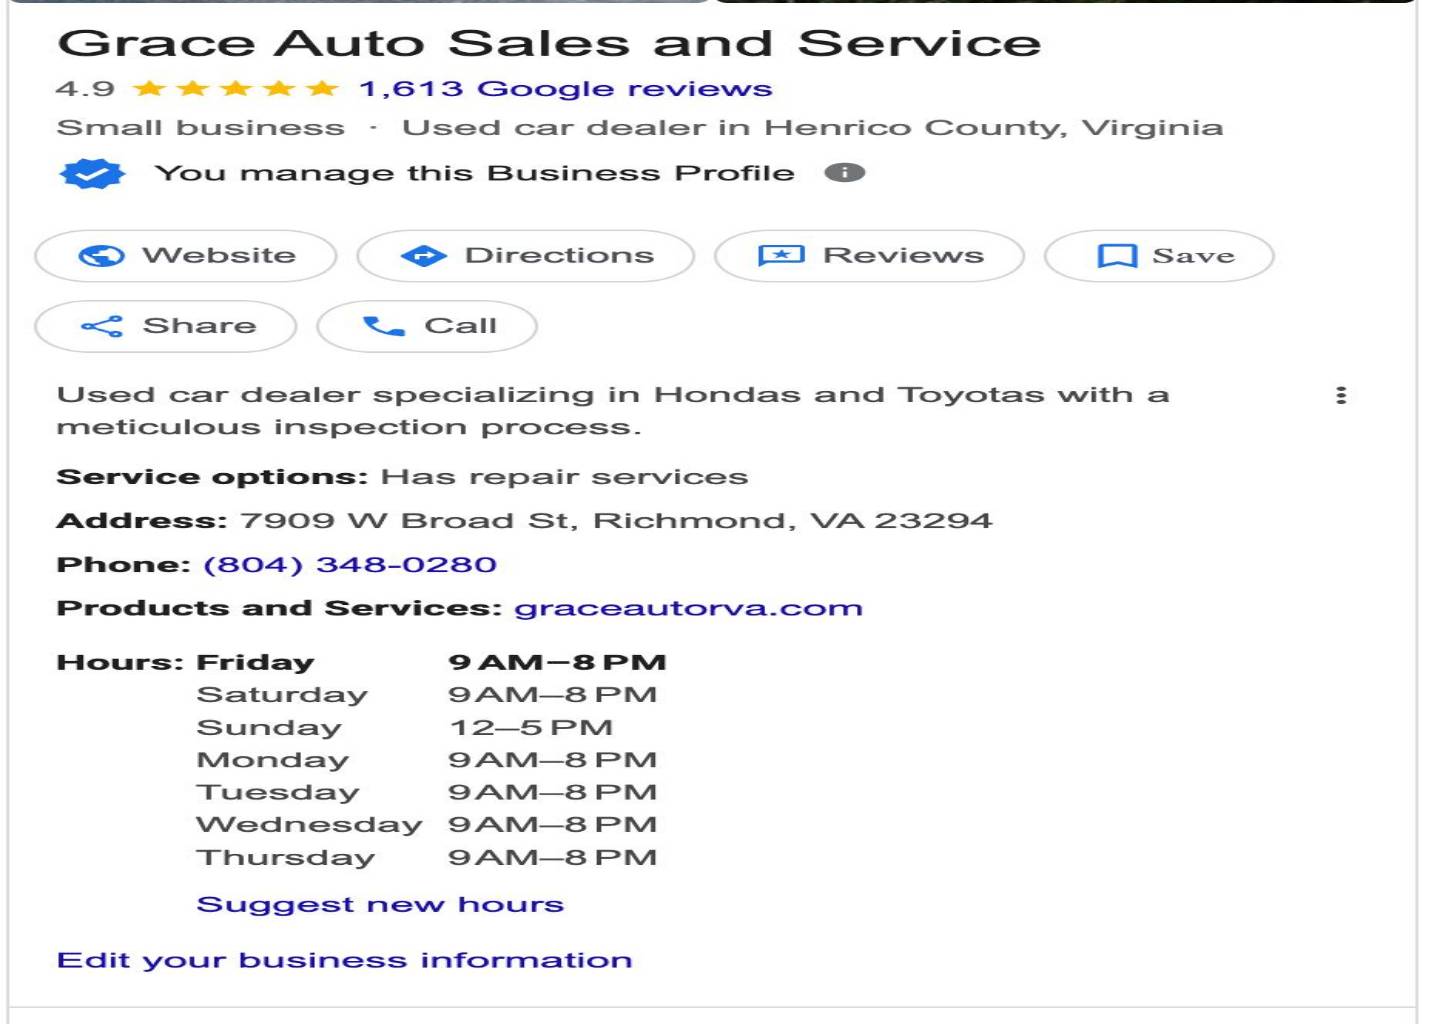Click the phone Call icon
The height and width of the screenshot is (1024, 1440).
[x=383, y=326]
